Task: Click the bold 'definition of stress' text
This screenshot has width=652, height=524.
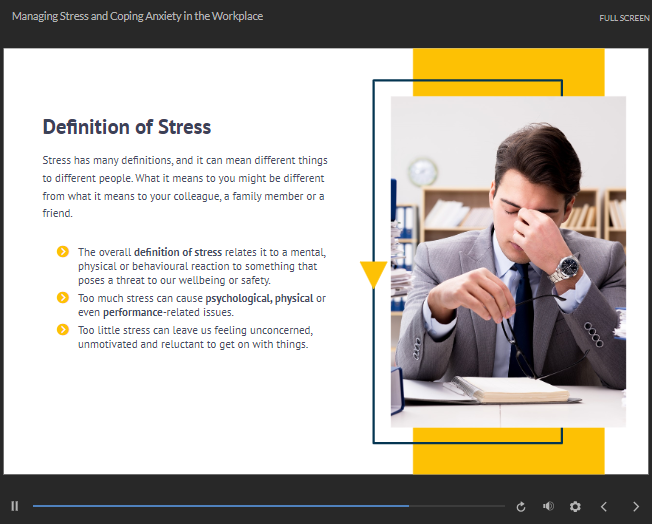Action: 178,252
